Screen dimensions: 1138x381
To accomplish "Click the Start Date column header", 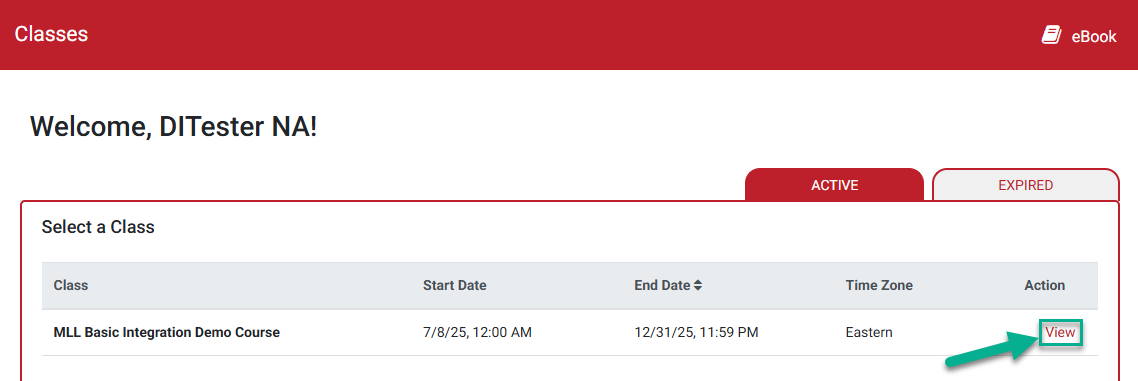I will (455, 286).
